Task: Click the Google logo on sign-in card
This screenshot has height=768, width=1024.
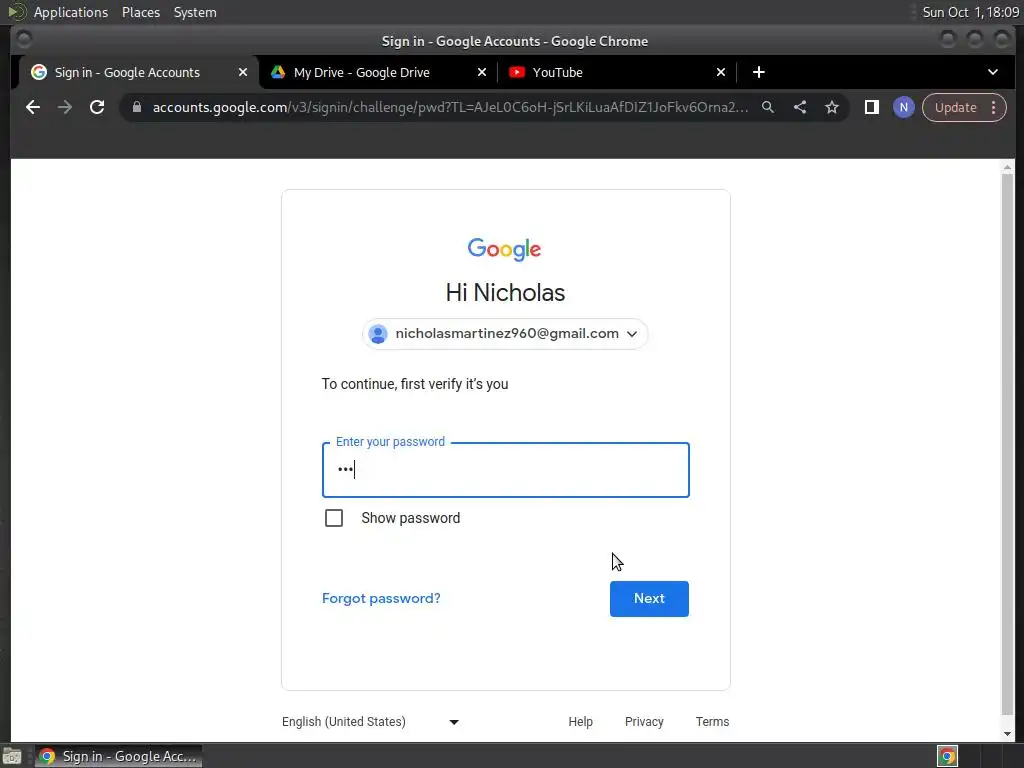Action: point(504,249)
